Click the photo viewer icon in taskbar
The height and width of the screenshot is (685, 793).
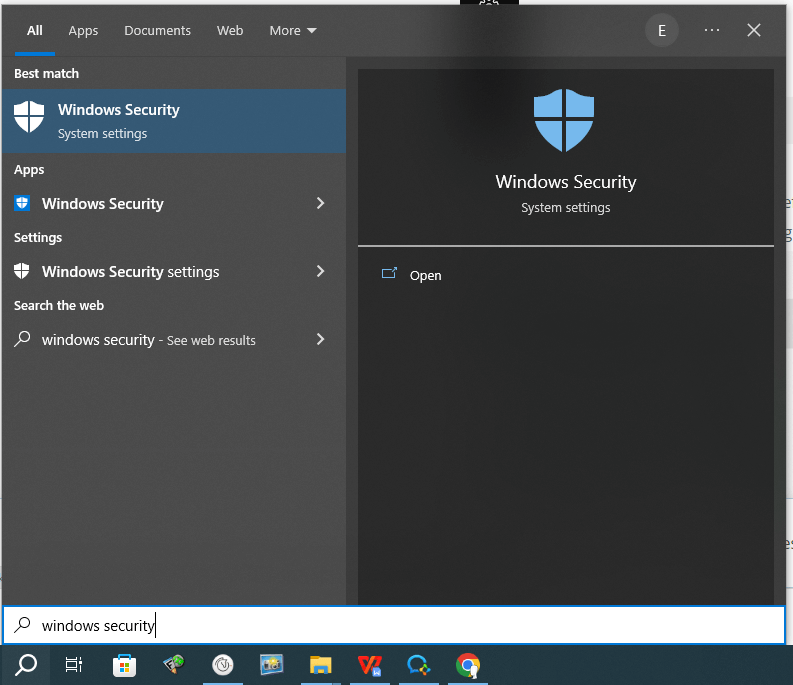[271, 665]
